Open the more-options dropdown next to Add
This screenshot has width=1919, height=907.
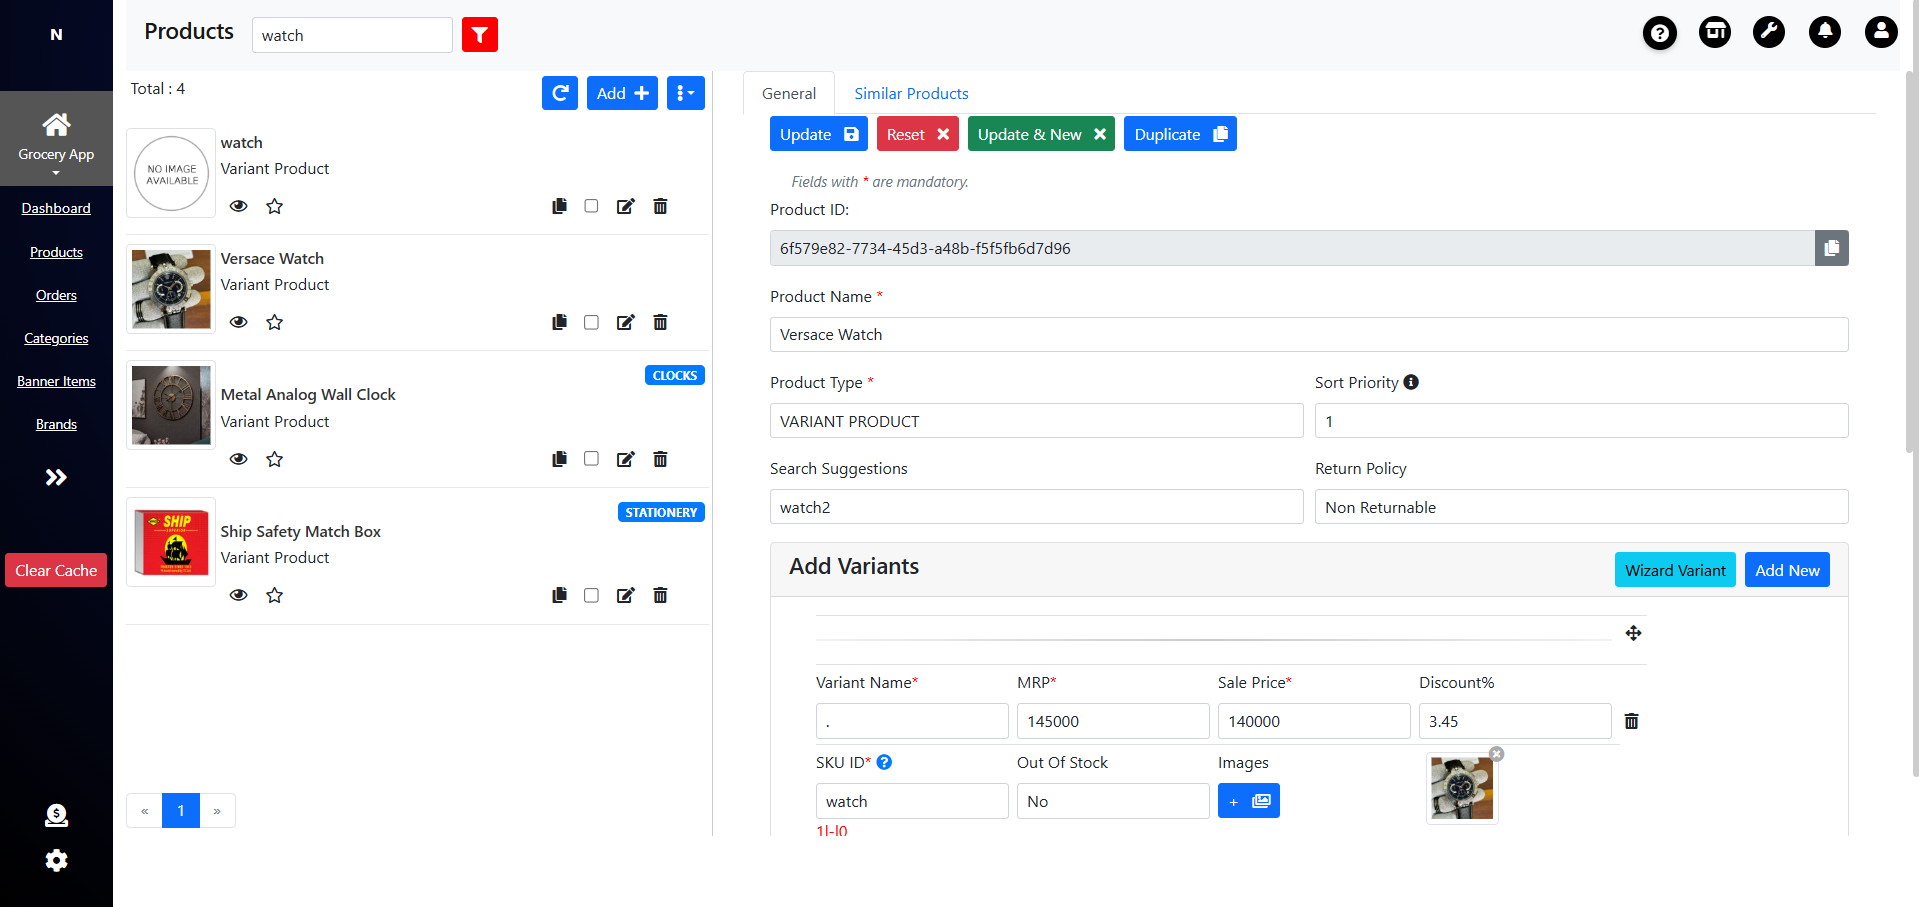(685, 93)
